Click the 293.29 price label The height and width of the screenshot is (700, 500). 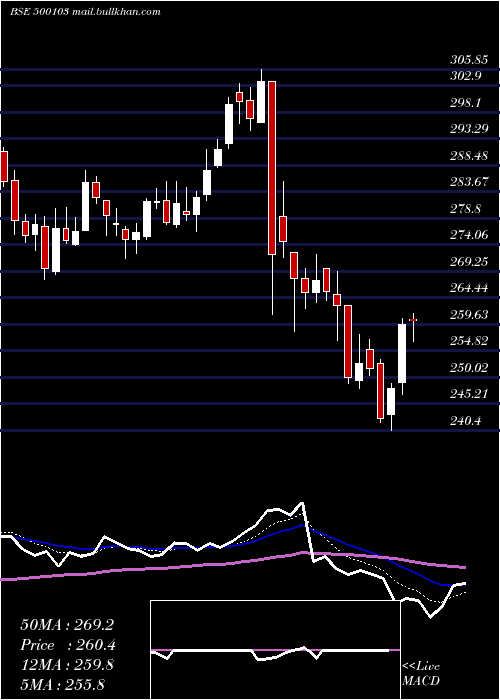tap(469, 129)
